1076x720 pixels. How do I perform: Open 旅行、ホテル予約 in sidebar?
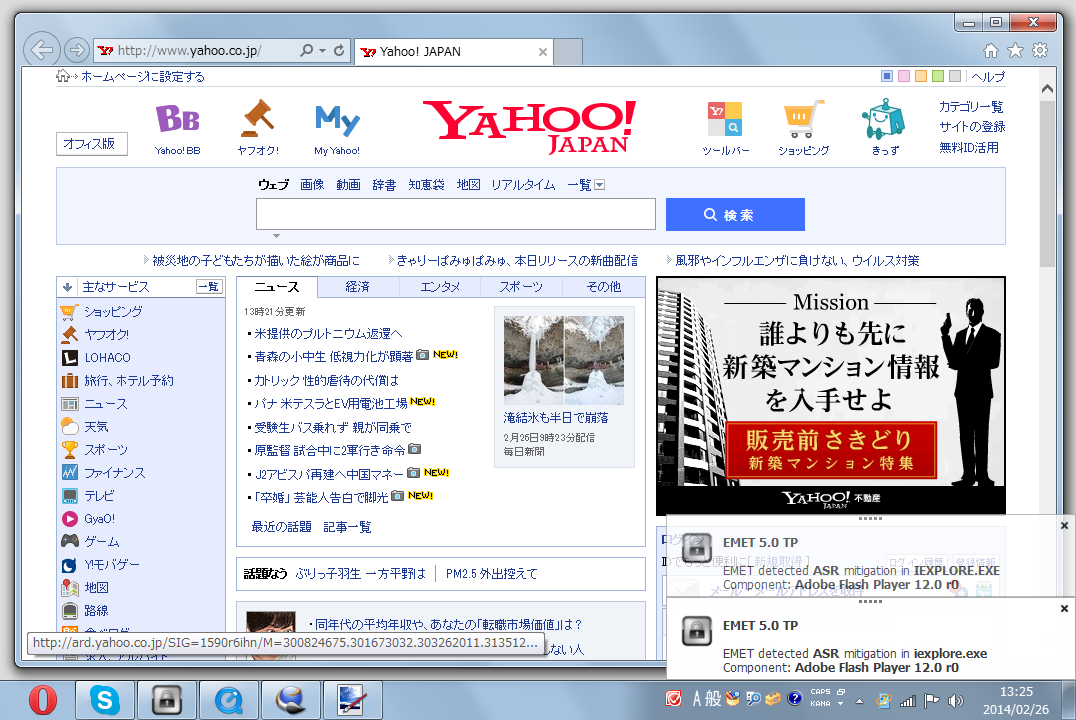128,380
